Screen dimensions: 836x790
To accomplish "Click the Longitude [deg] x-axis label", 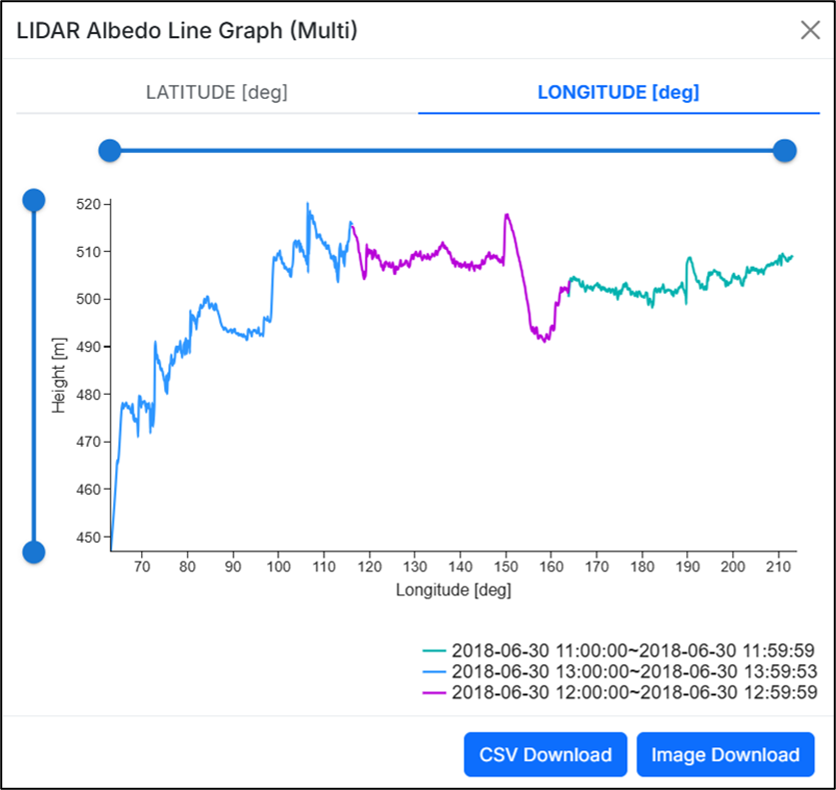I will pos(453,590).
